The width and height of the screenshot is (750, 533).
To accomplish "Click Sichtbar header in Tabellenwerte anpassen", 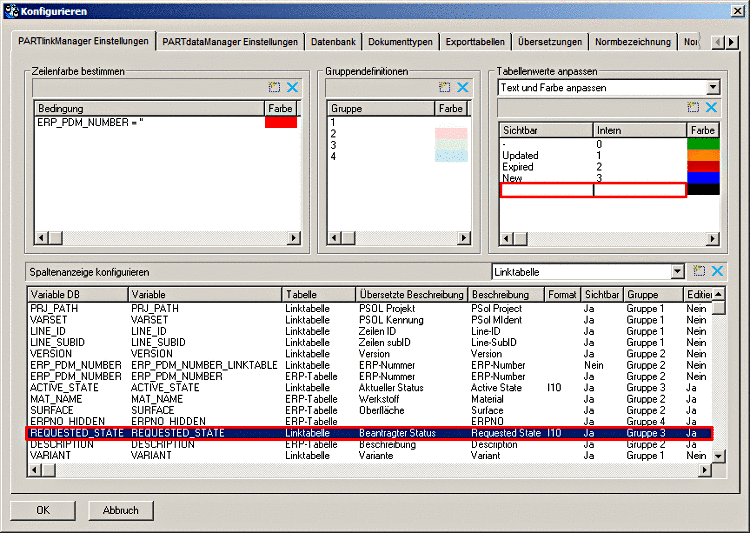I will (x=546, y=130).
